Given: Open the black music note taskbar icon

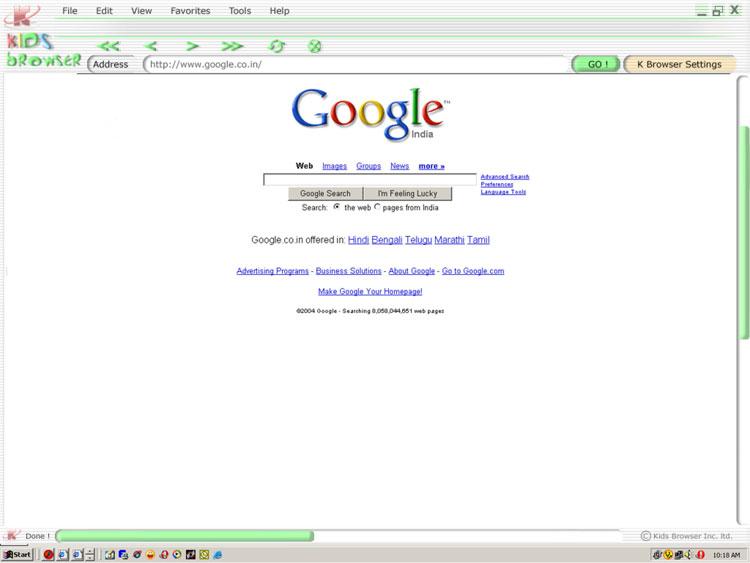Looking at the screenshot, I should point(190,555).
